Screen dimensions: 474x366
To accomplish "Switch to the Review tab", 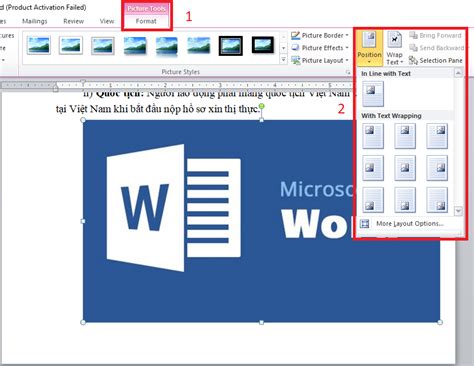I will click(74, 21).
